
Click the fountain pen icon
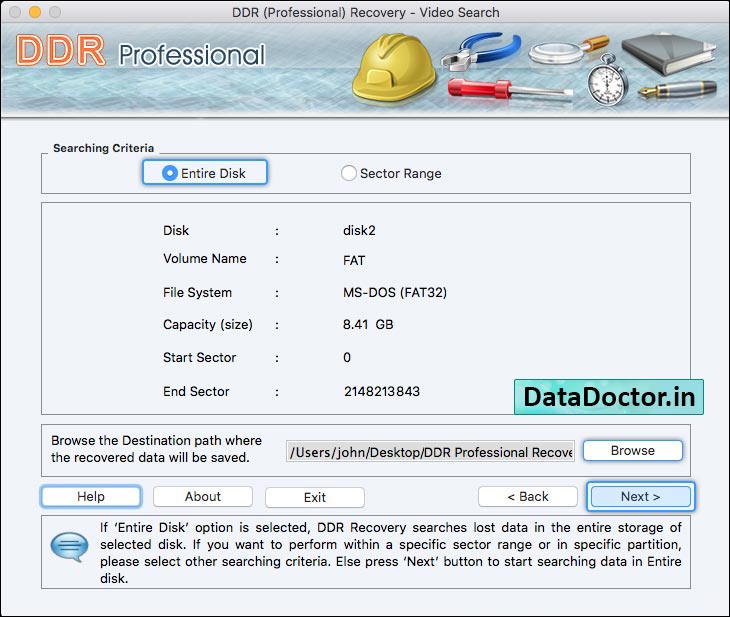tap(677, 89)
